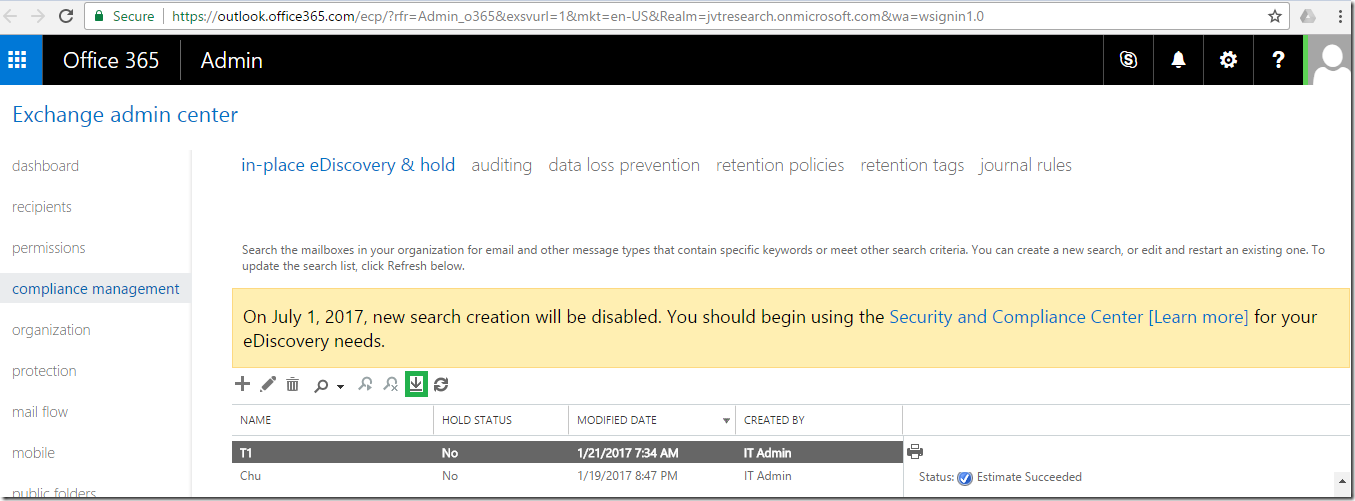Click the search magnifier icon in the toolbar
Image resolution: width=1355 pixels, height=501 pixels.
322,385
